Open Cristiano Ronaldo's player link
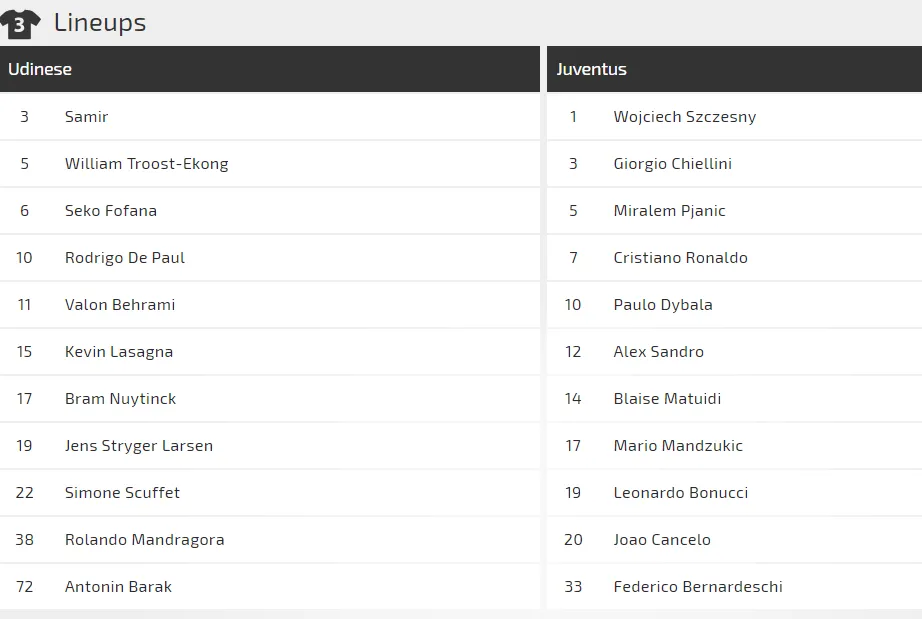 pos(680,257)
